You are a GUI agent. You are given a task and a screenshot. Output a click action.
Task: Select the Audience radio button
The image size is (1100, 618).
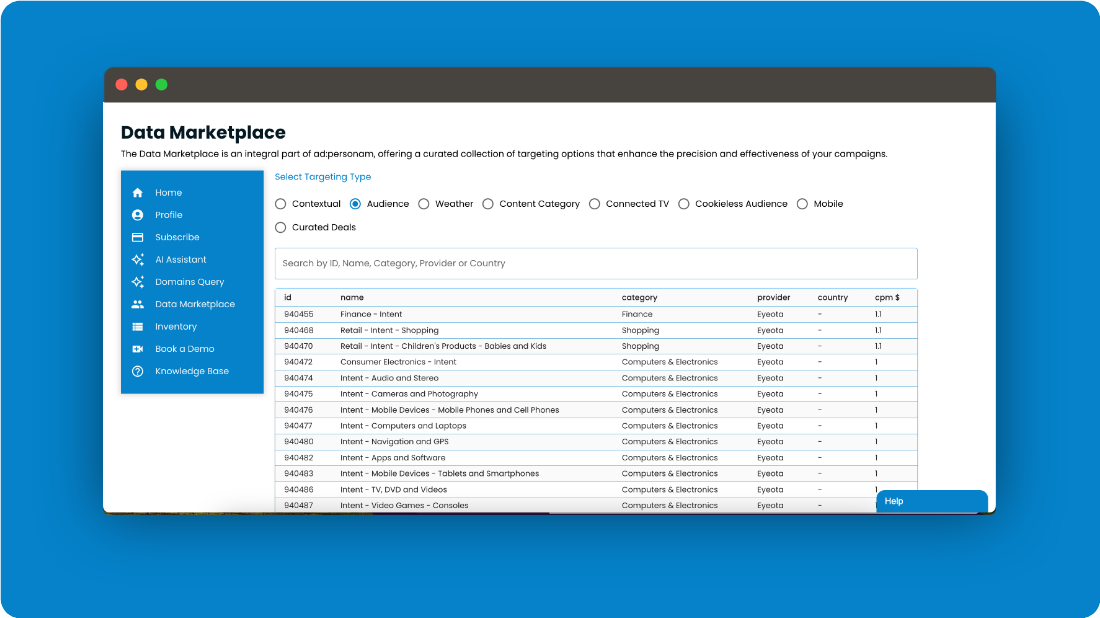click(355, 204)
